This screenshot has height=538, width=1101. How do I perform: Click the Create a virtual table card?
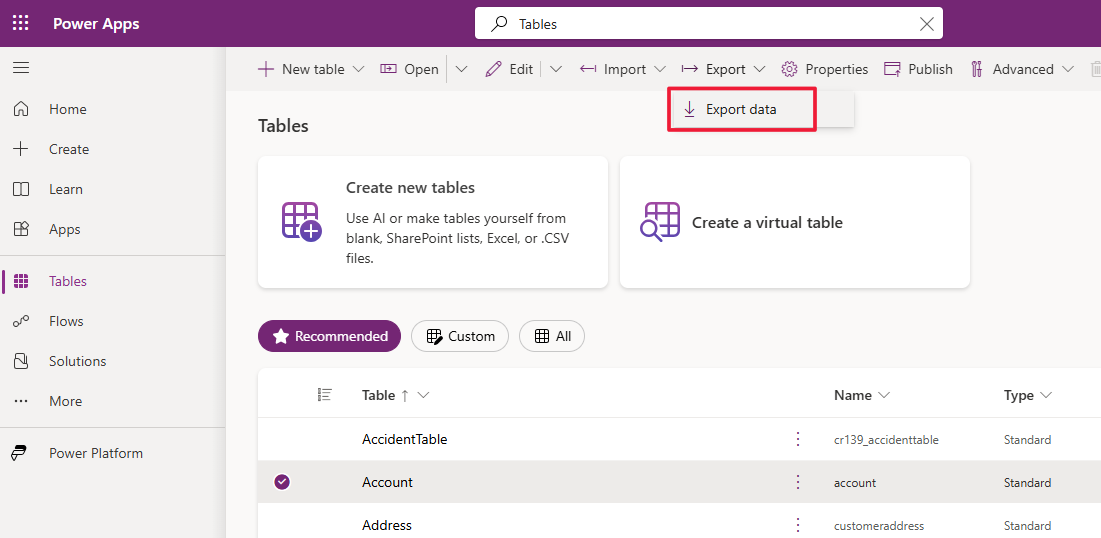pos(794,222)
